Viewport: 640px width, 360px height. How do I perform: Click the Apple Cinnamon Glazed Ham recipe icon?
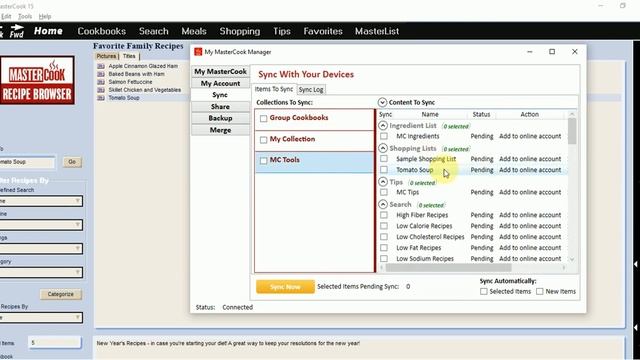click(101, 66)
